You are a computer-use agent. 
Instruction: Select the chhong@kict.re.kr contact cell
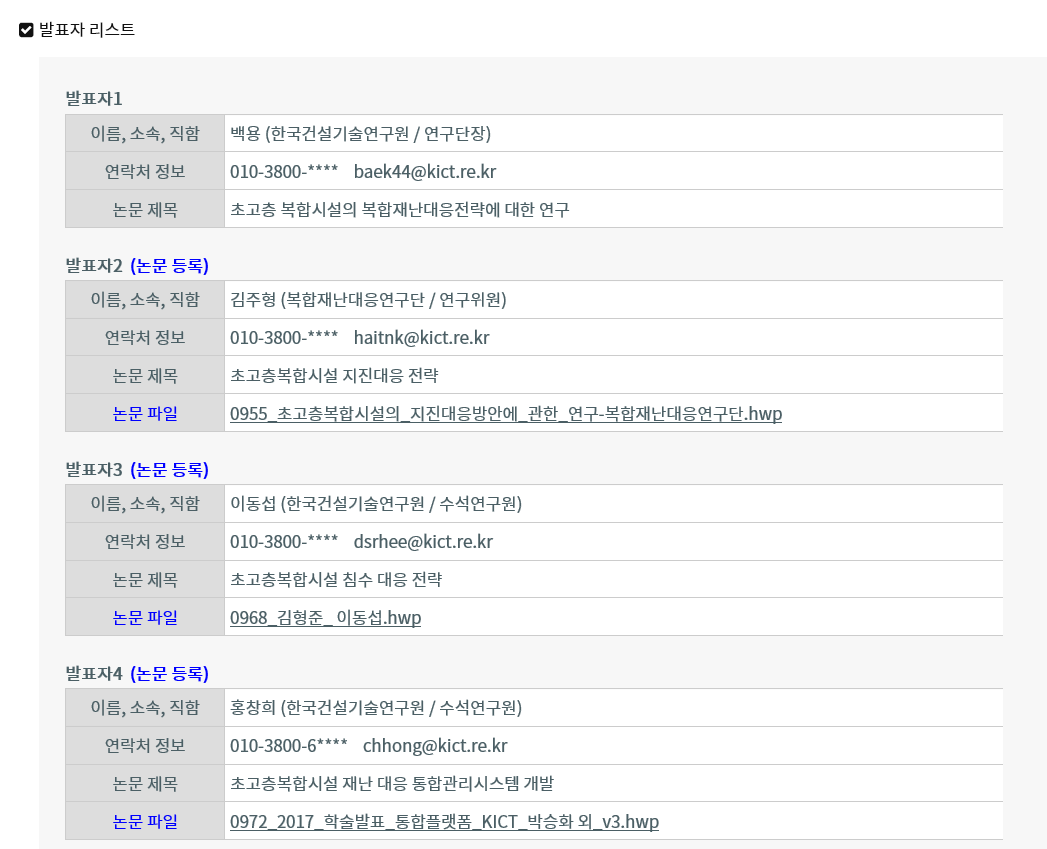pos(614,745)
